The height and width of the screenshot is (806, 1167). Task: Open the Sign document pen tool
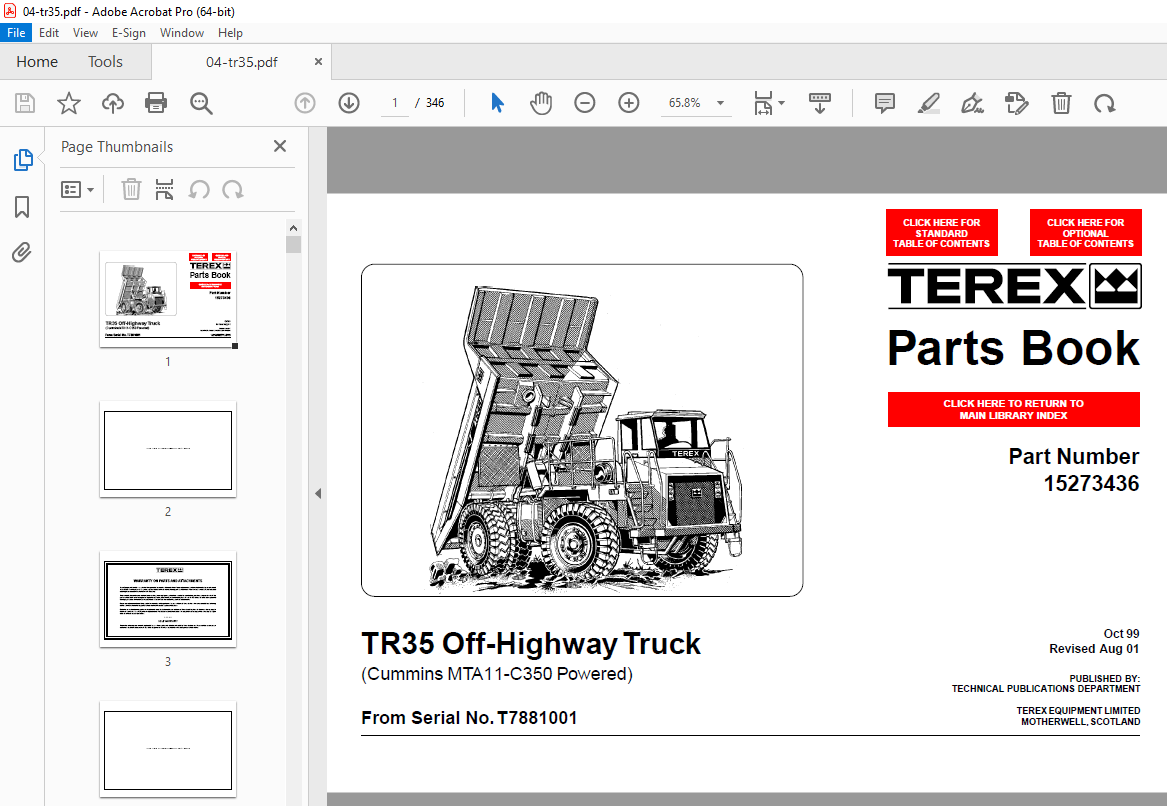pyautogui.click(x=972, y=103)
